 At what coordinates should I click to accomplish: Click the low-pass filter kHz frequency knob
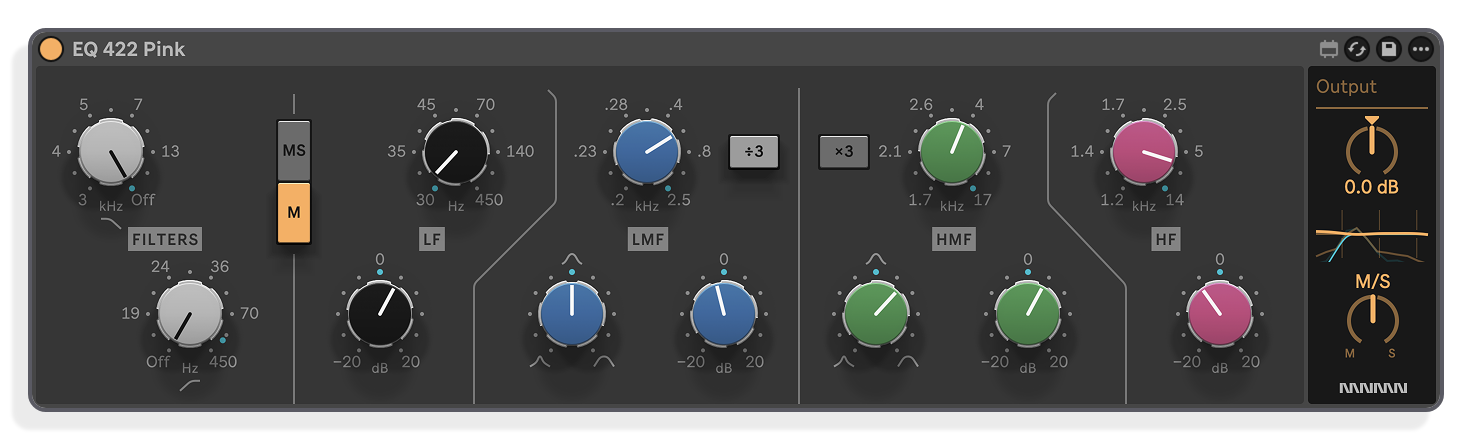click(x=112, y=152)
